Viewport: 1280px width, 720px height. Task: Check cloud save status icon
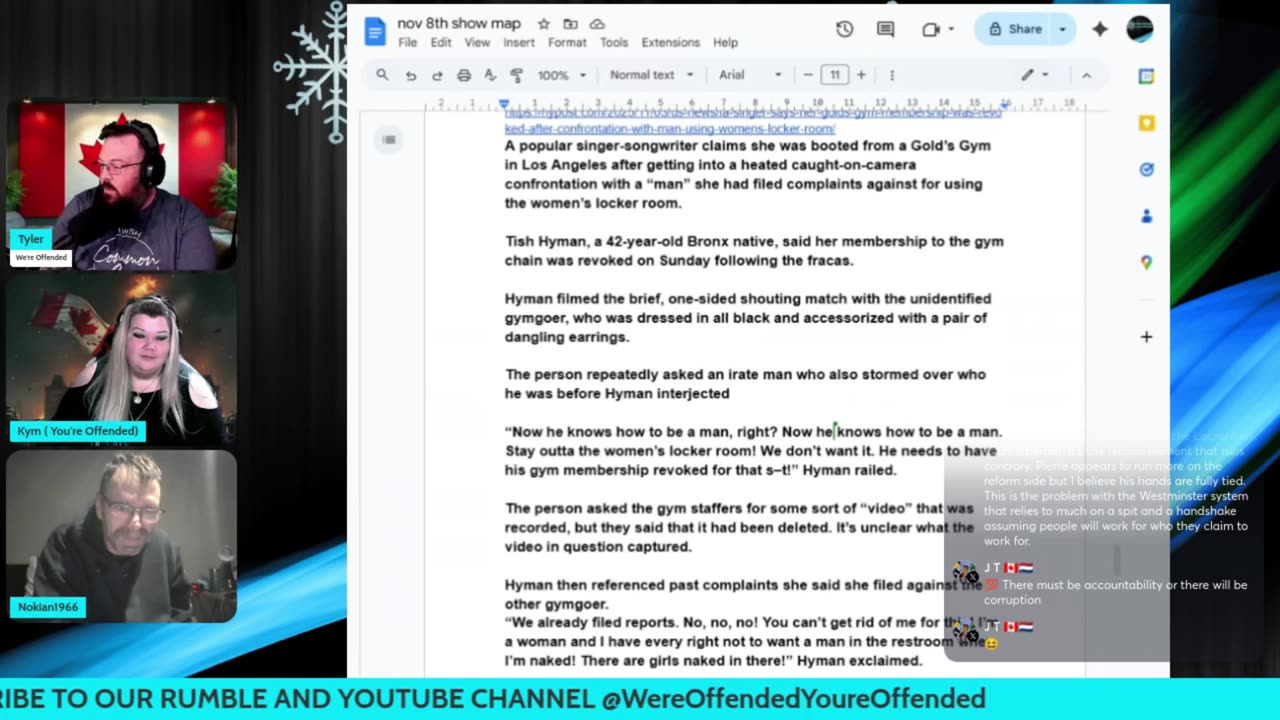(x=597, y=24)
